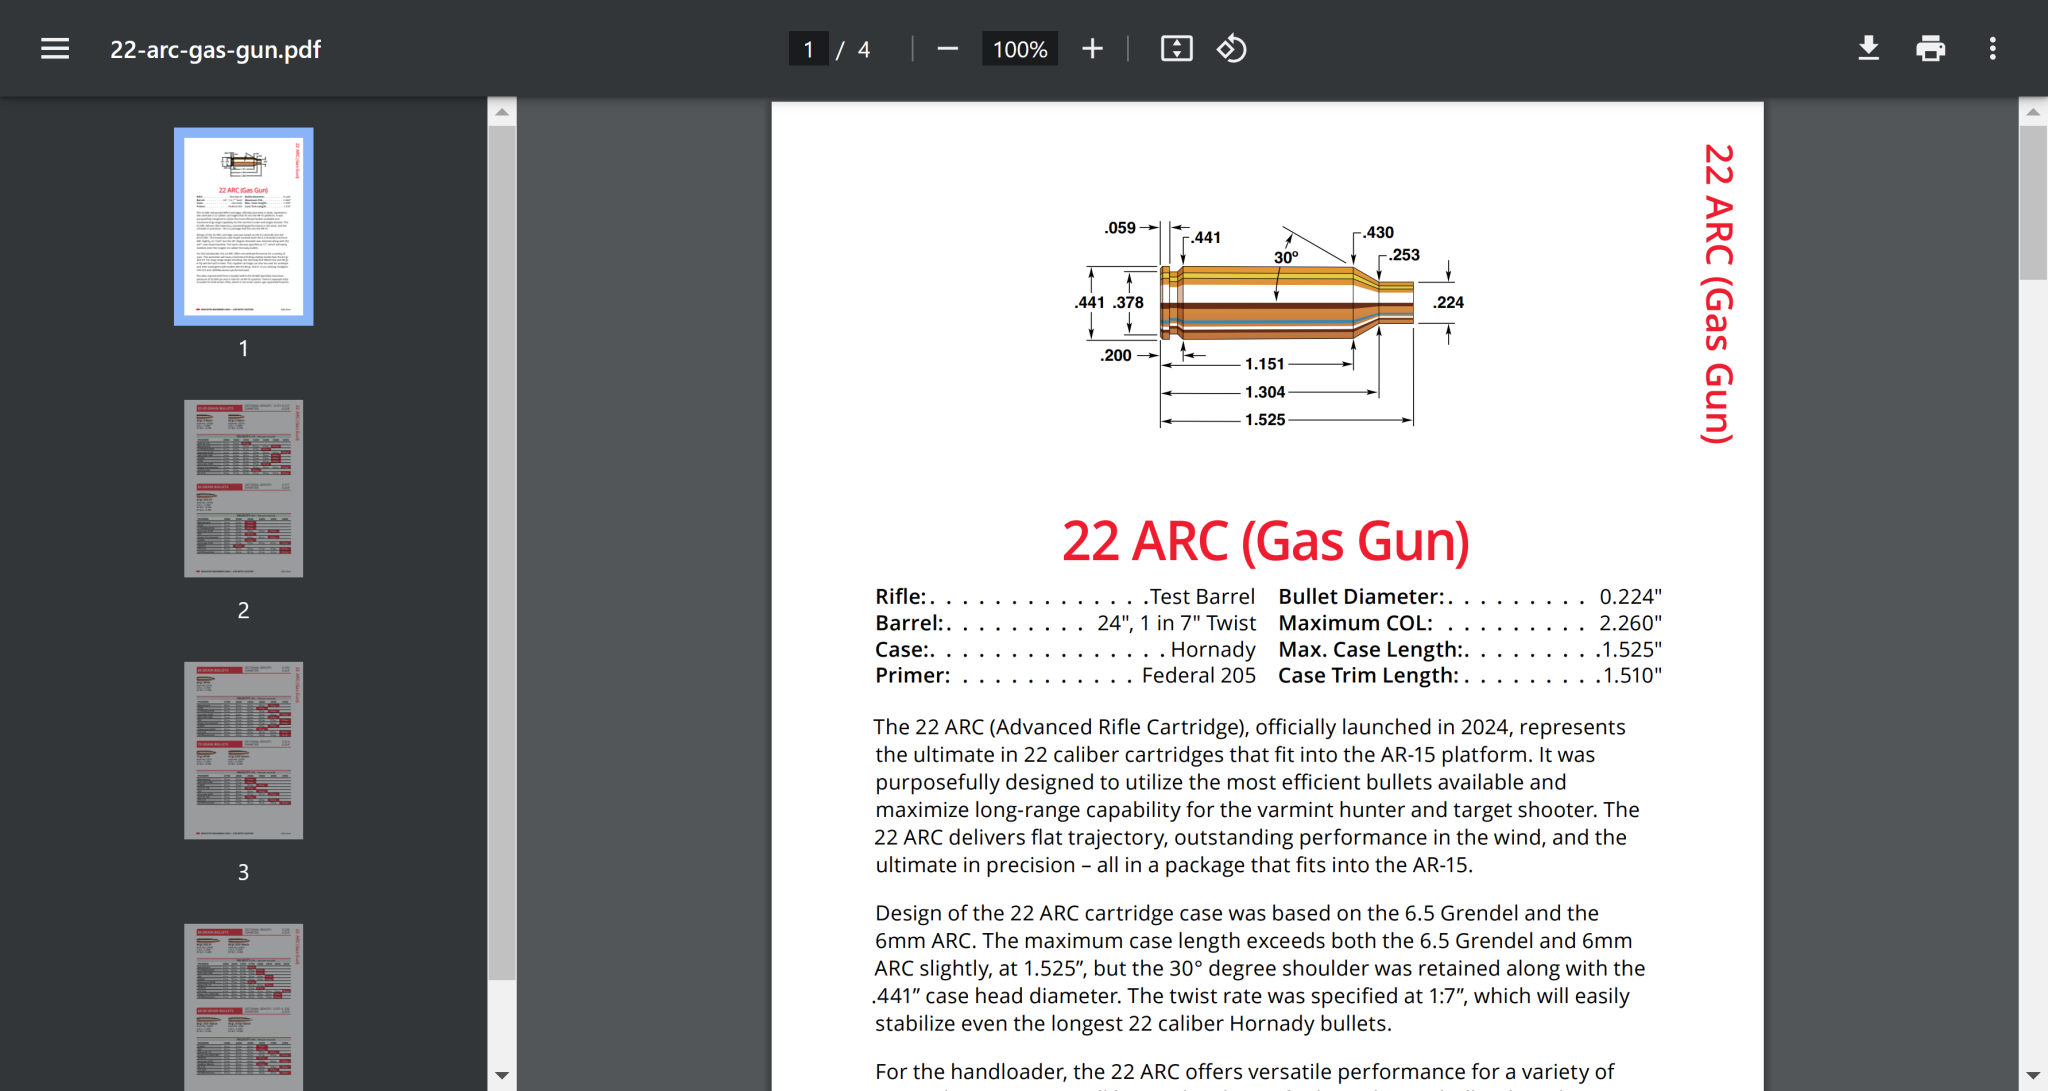This screenshot has height=1091, width=2048.
Task: Click the fit to page icon
Action: [x=1176, y=49]
